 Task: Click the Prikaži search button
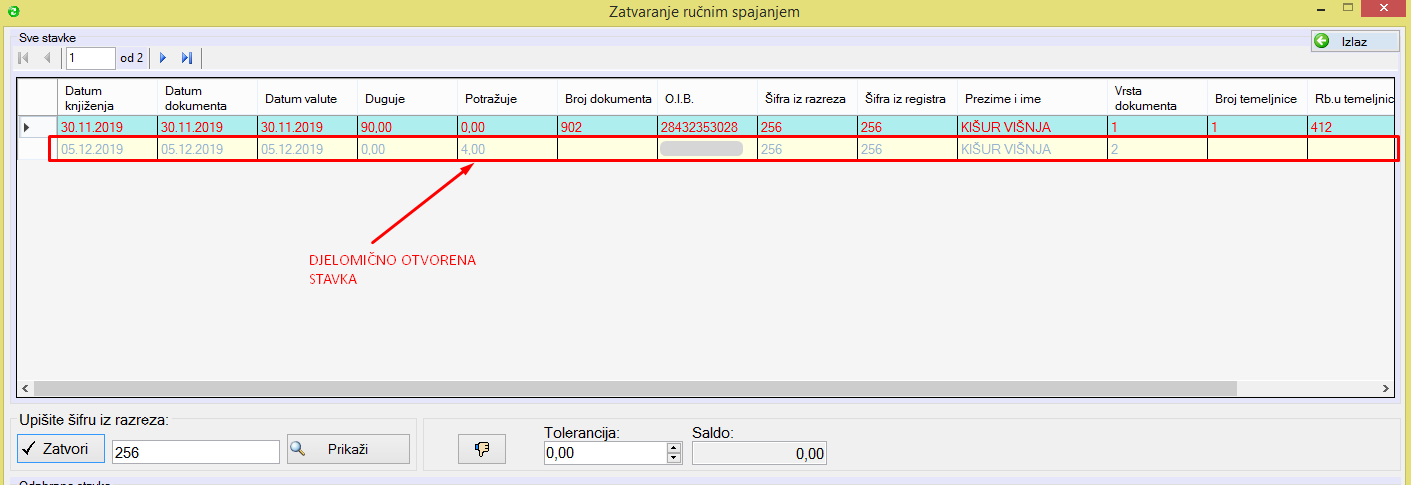348,450
